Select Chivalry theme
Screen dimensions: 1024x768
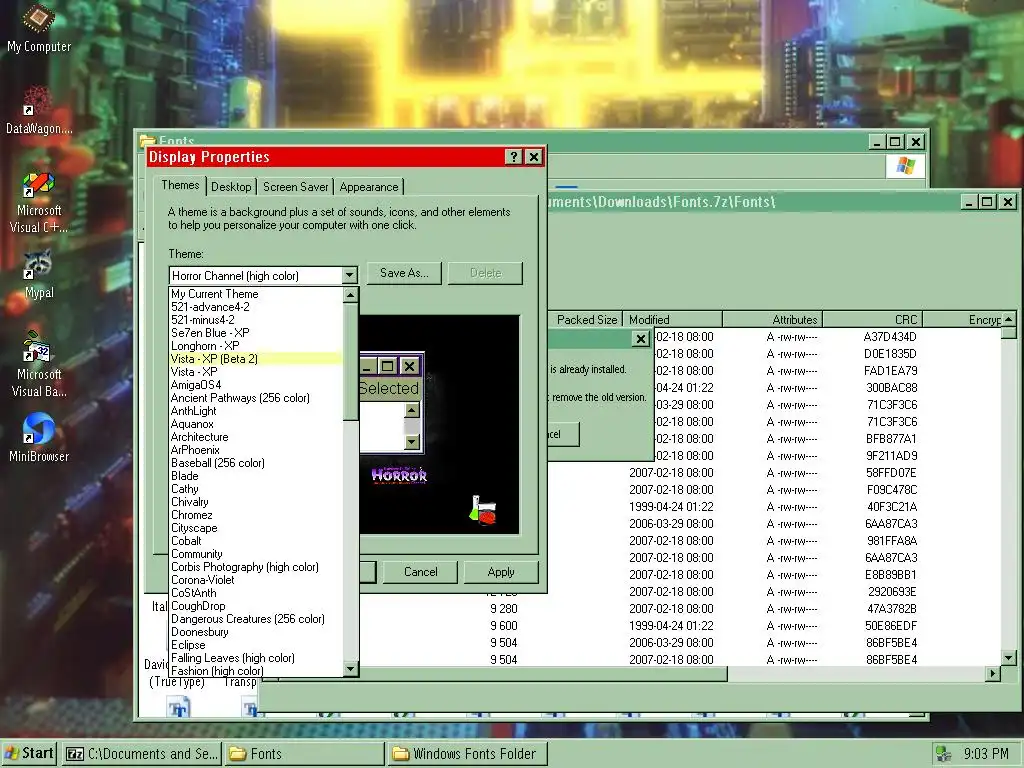pyautogui.click(x=255, y=502)
